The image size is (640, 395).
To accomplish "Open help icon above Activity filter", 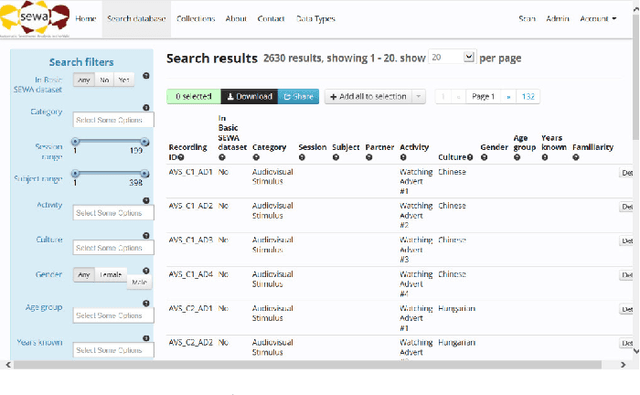I will pyautogui.click(x=146, y=200).
